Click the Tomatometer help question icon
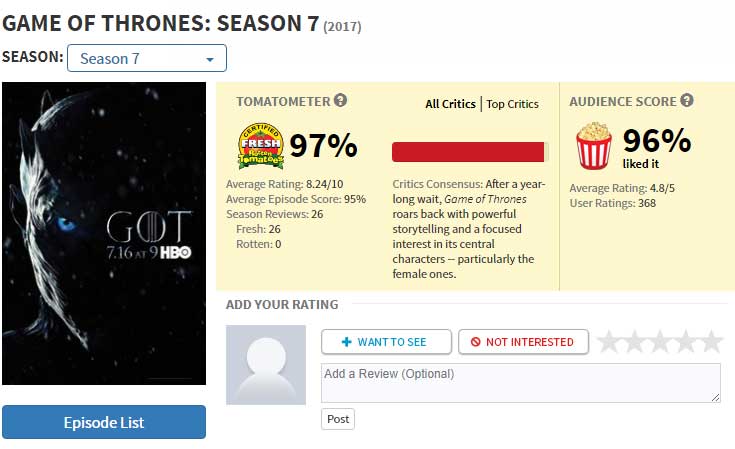Screen dimensions: 735x449 [x=340, y=100]
